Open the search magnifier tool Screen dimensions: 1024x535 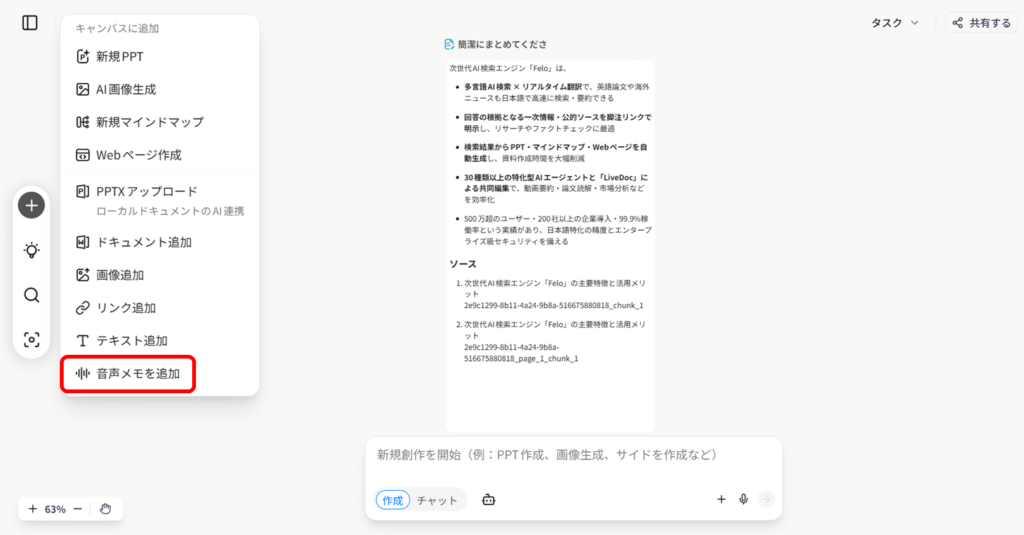point(32,295)
